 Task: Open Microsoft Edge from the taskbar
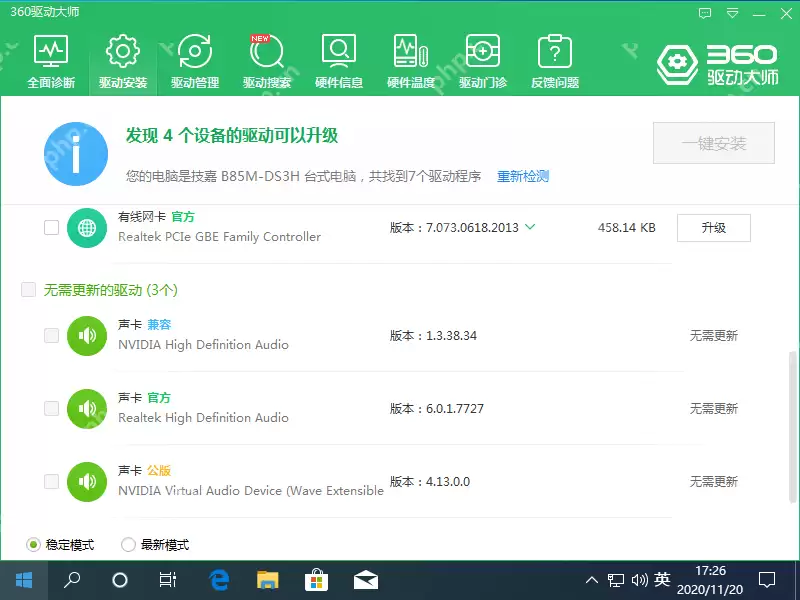[x=219, y=579]
